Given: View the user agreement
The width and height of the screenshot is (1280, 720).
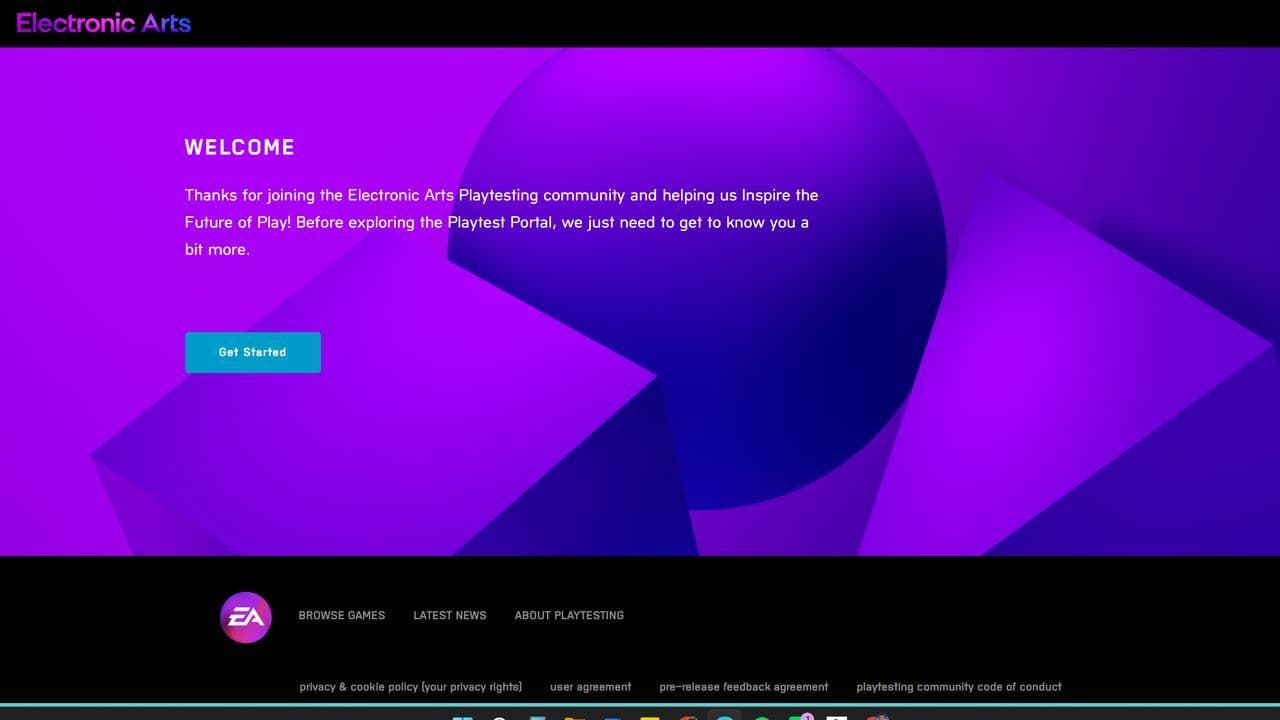Looking at the screenshot, I should [x=591, y=687].
